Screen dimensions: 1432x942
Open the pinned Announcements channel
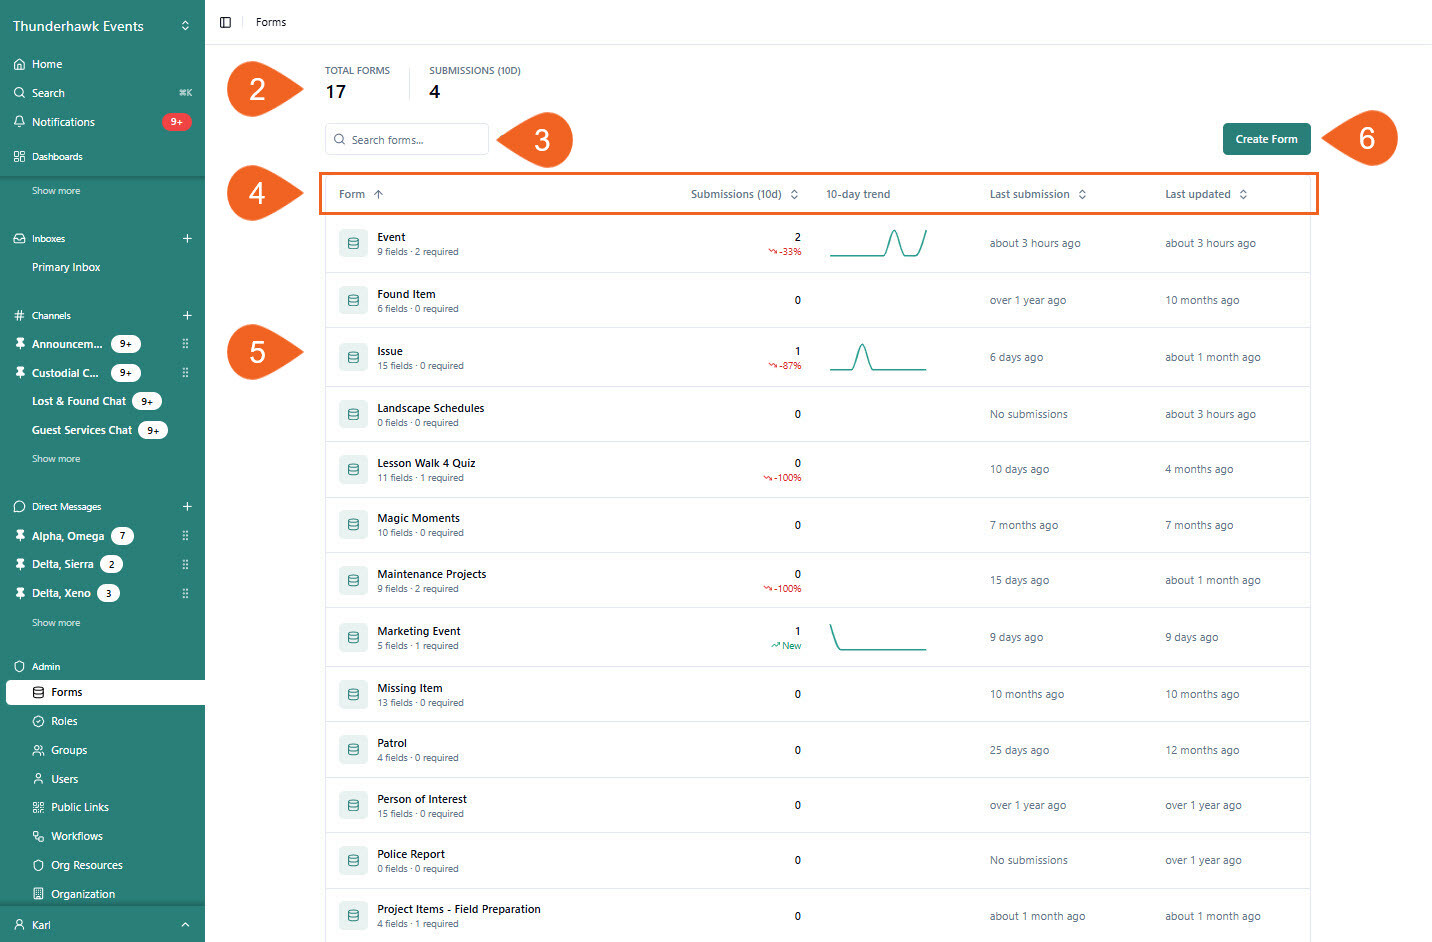67,344
